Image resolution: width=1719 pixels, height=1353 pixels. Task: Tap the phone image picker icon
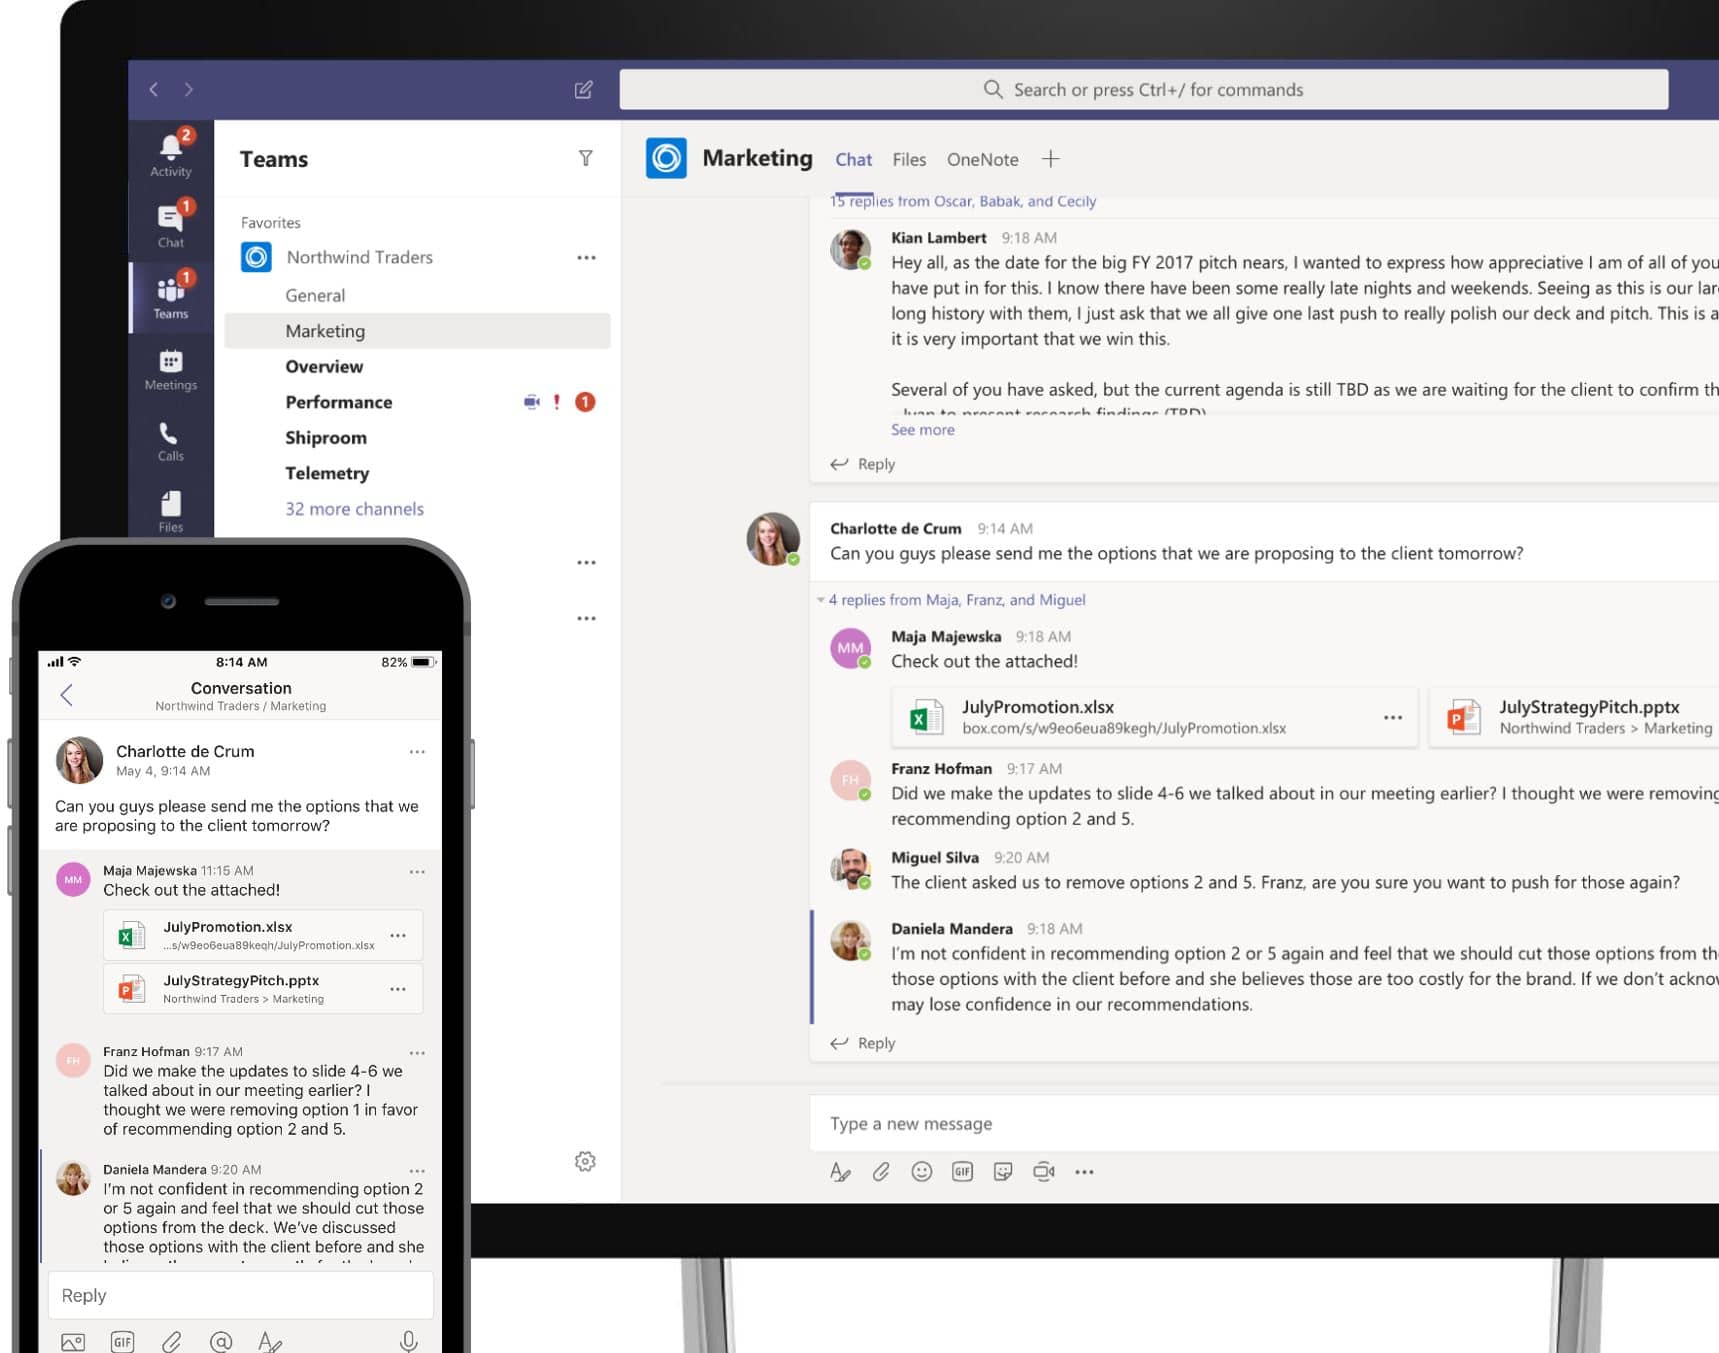[73, 1342]
